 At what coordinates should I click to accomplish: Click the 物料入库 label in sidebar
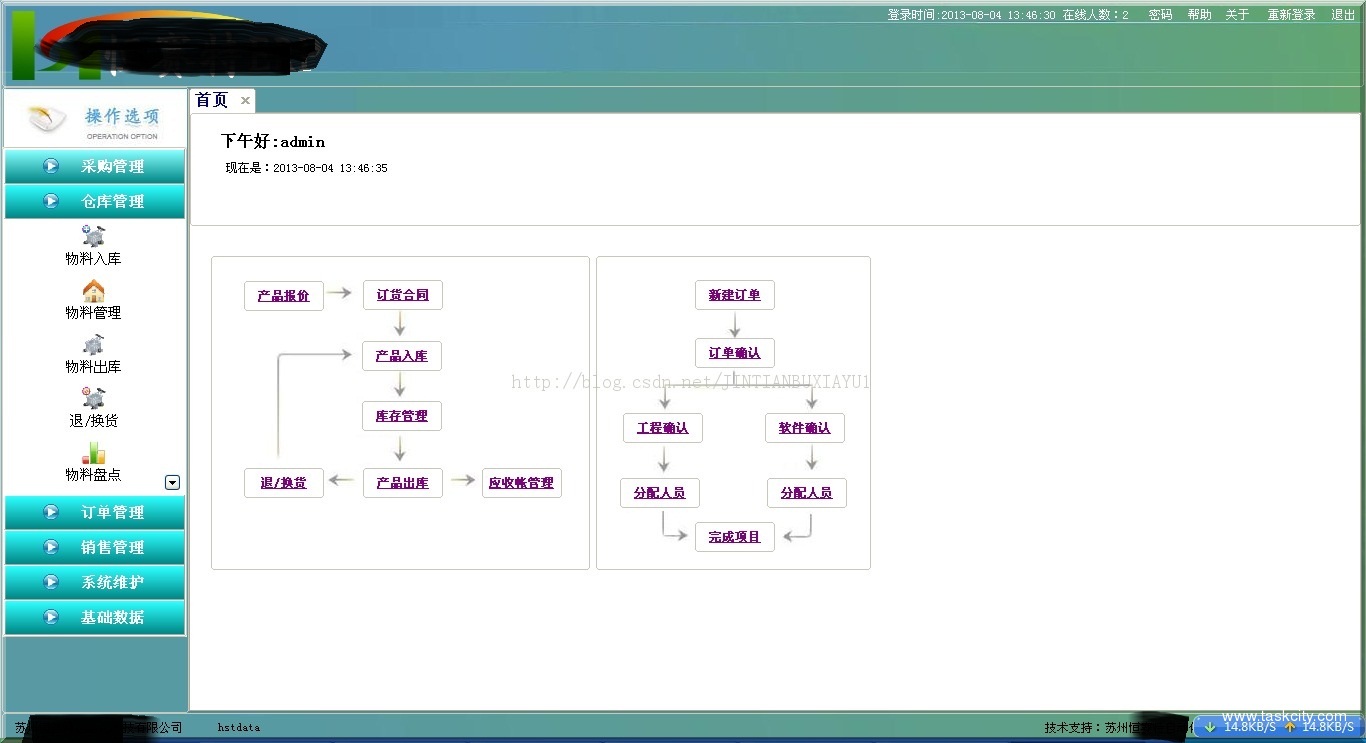pos(93,259)
